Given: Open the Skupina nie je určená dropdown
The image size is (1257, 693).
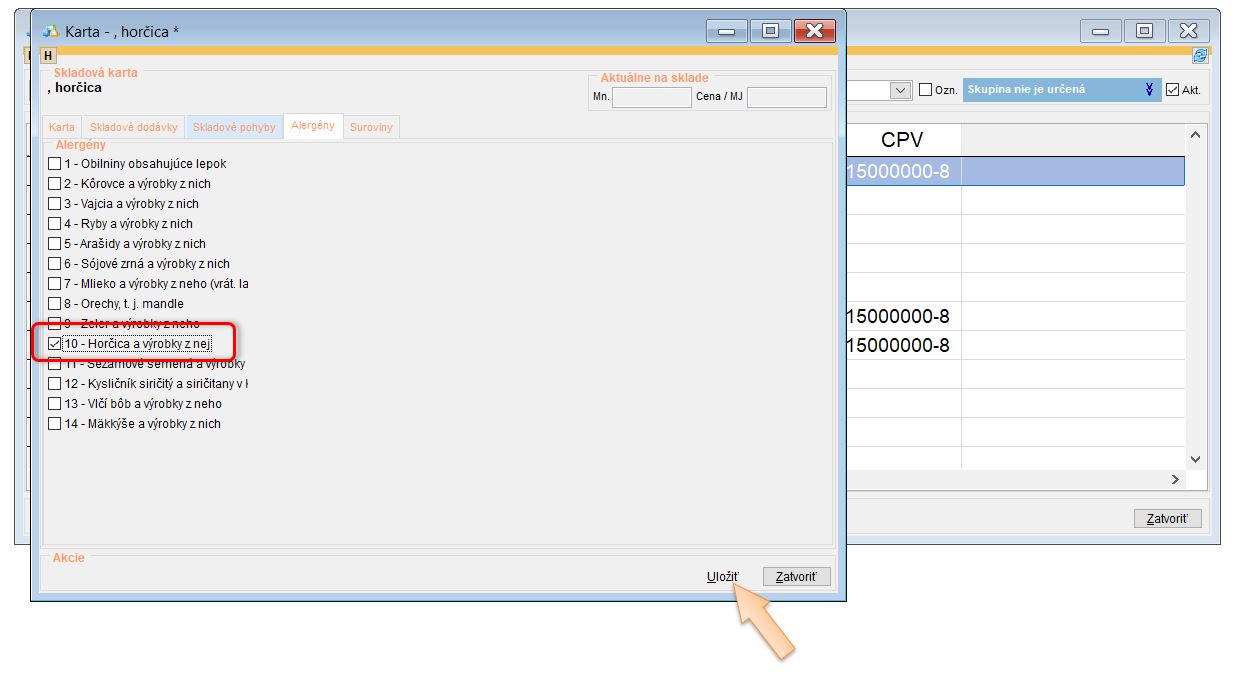Looking at the screenshot, I should (x=1149, y=90).
